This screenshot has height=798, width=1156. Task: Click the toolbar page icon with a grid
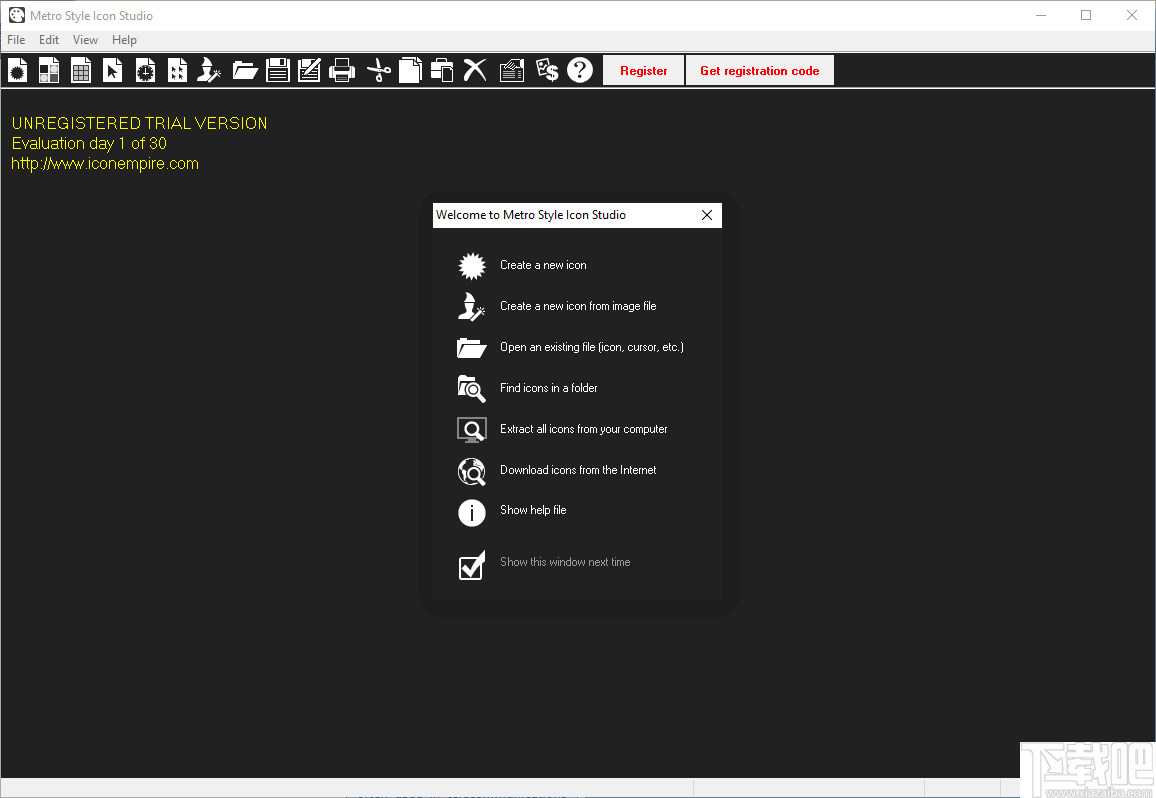click(81, 70)
